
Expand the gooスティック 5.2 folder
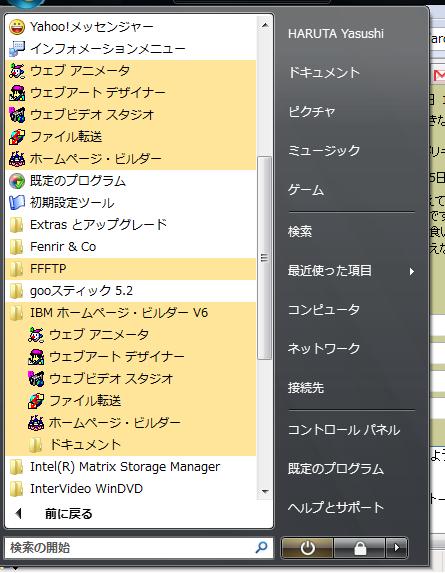click(x=131, y=291)
